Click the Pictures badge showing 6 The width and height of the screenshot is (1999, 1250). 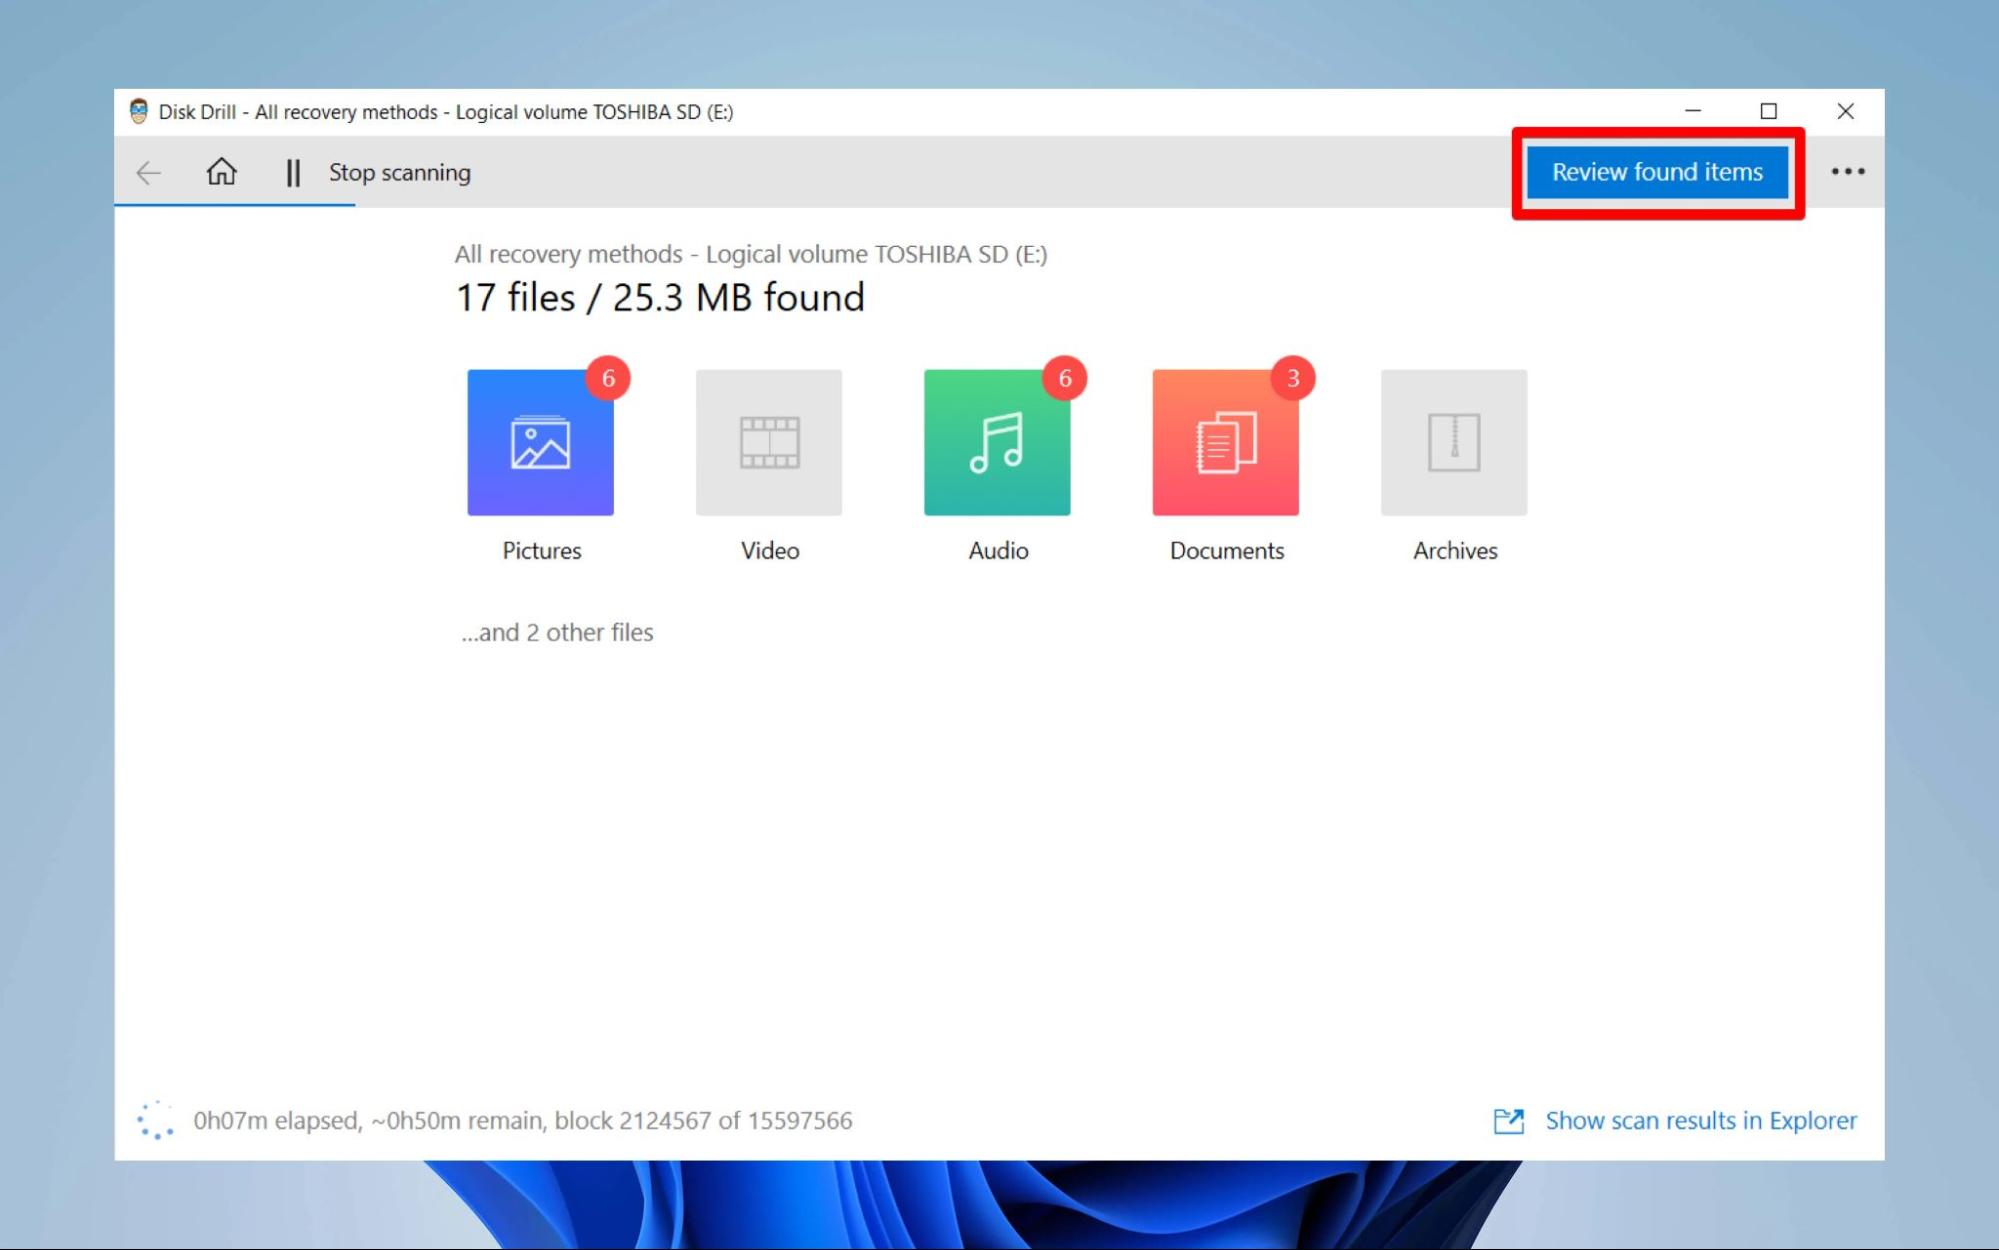pyautogui.click(x=608, y=378)
